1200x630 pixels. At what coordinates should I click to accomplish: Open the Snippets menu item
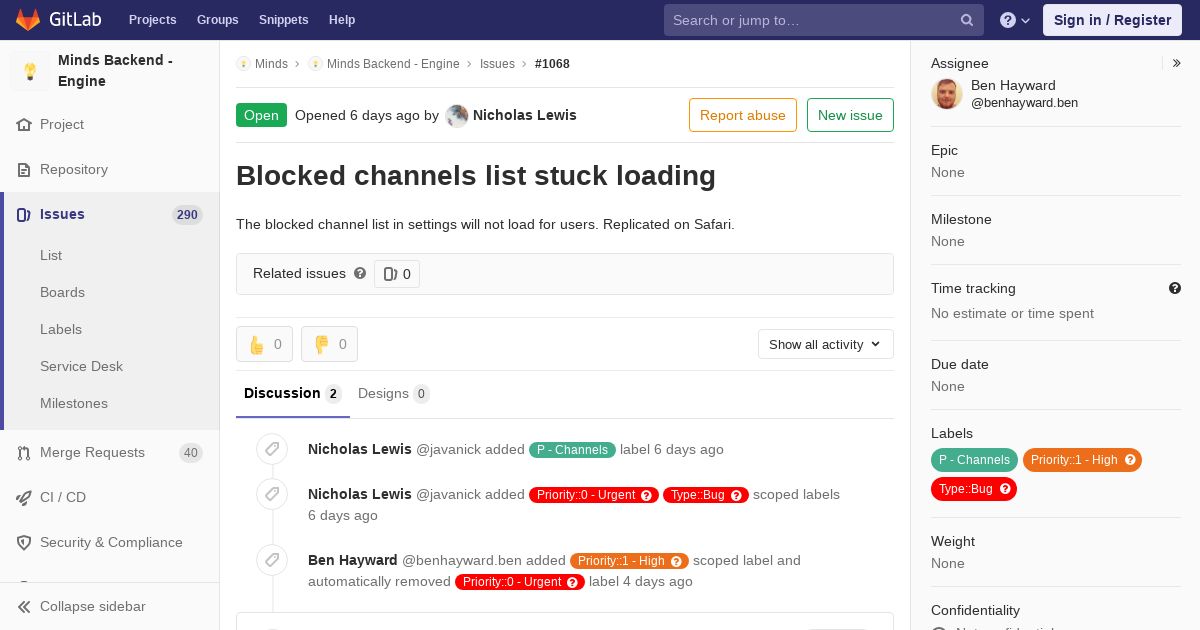coord(284,20)
